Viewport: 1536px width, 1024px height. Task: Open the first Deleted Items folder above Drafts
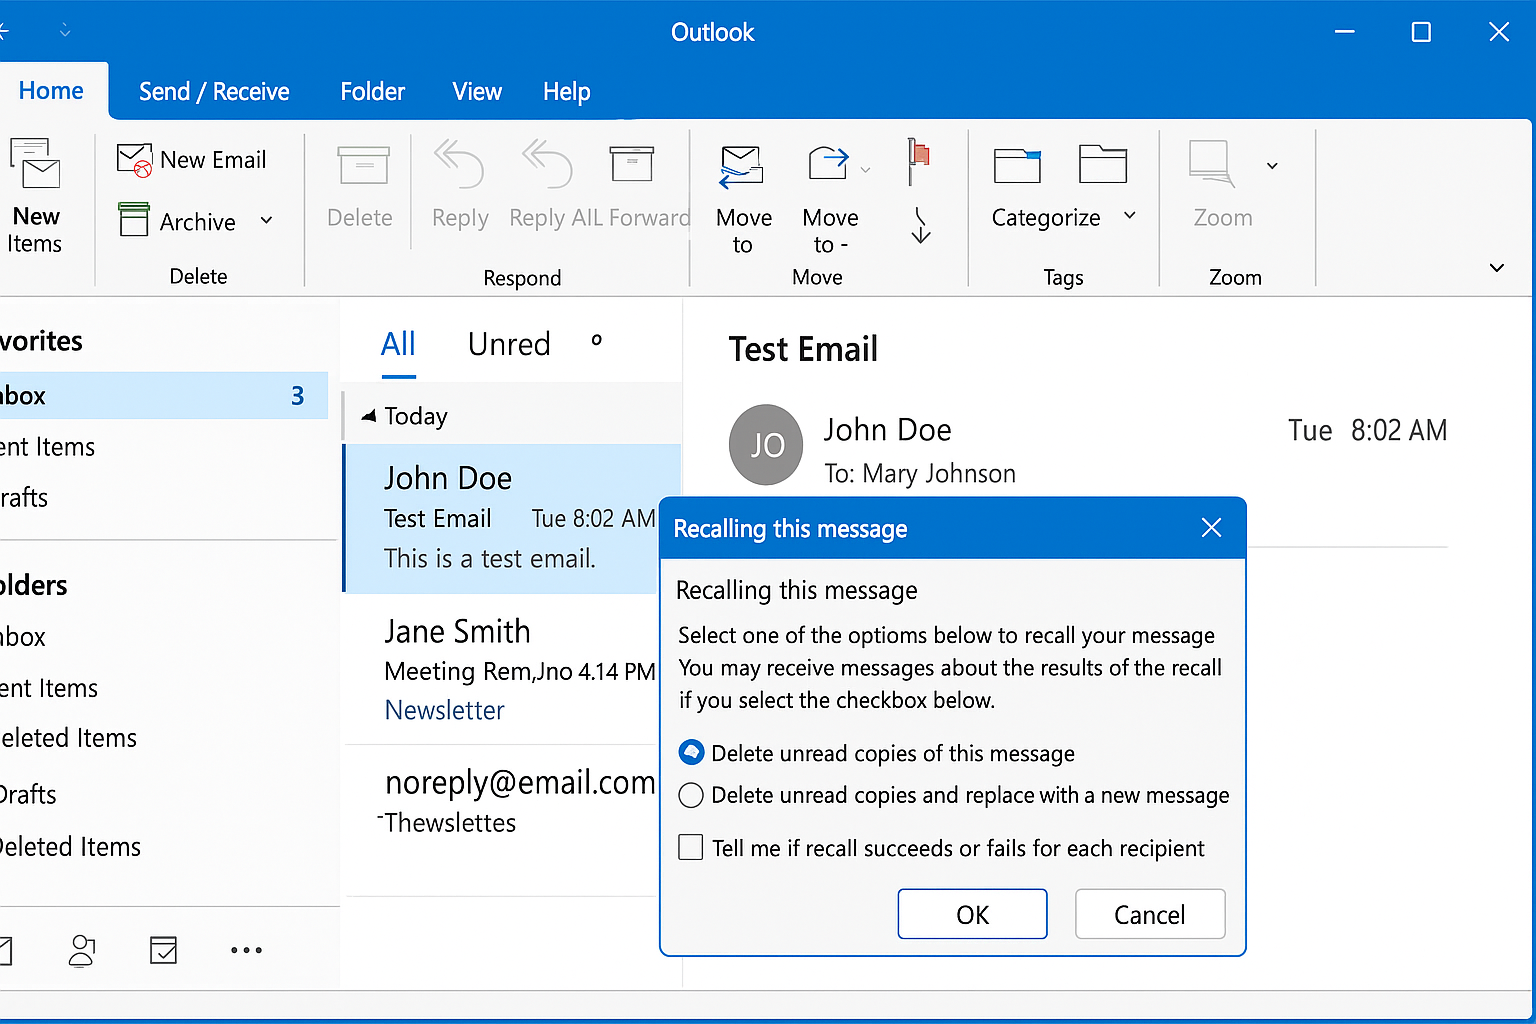[x=69, y=738]
